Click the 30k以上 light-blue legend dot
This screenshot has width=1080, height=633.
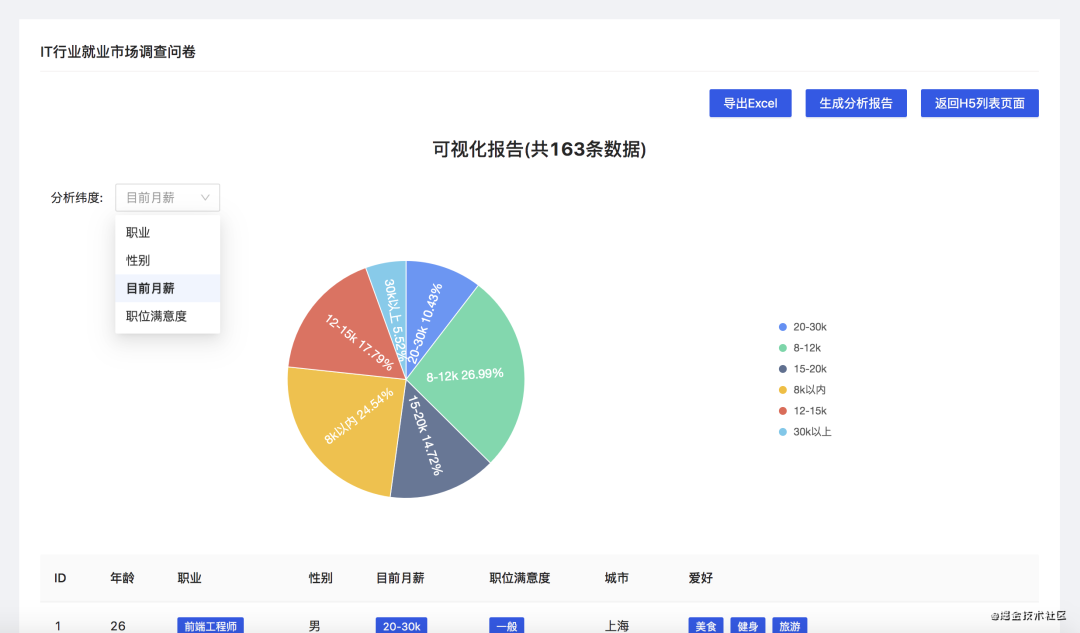click(782, 432)
